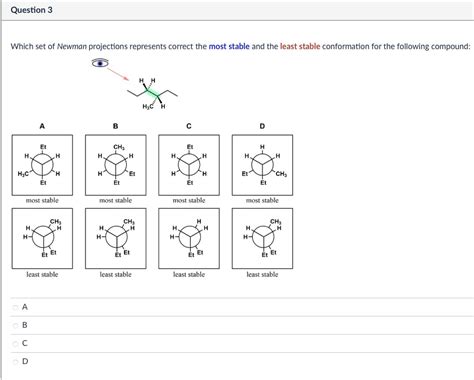Click option A least stable Newman projection
Viewport: 474px width, 380px height.
click(42, 238)
